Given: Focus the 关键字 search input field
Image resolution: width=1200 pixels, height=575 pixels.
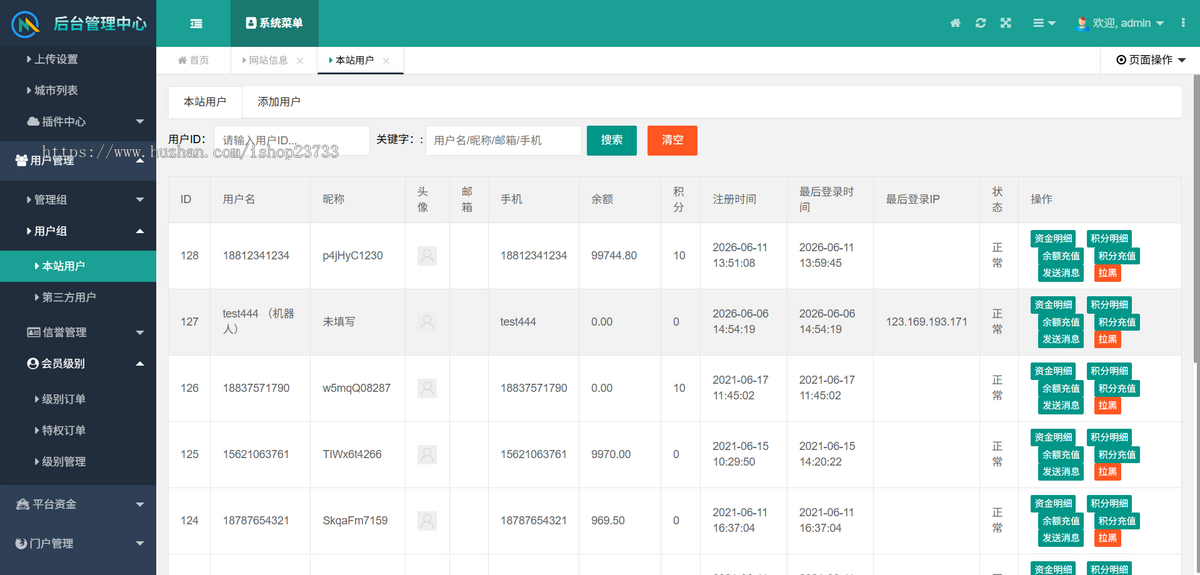Looking at the screenshot, I should [x=503, y=140].
